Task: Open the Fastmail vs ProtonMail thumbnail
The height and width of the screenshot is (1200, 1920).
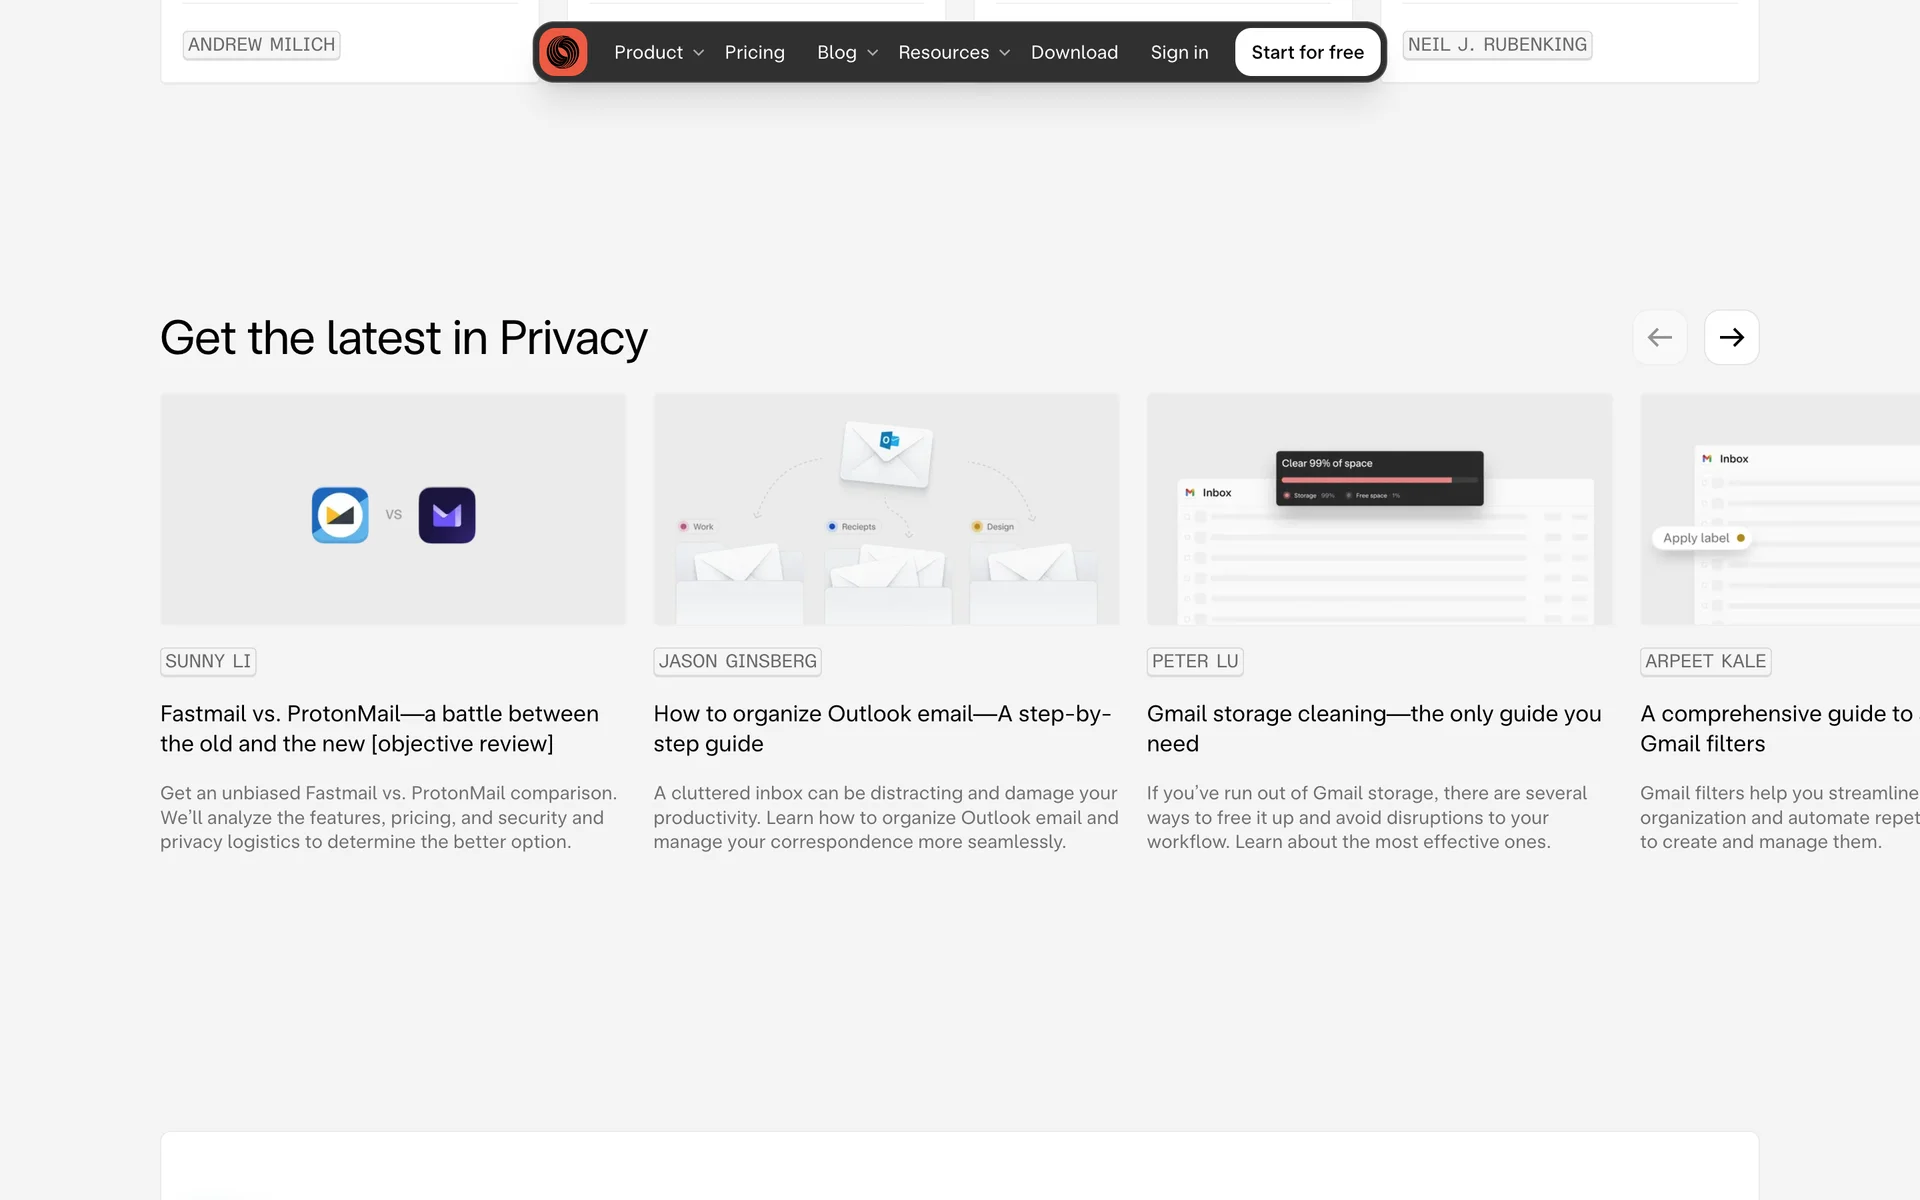Action: (x=393, y=509)
